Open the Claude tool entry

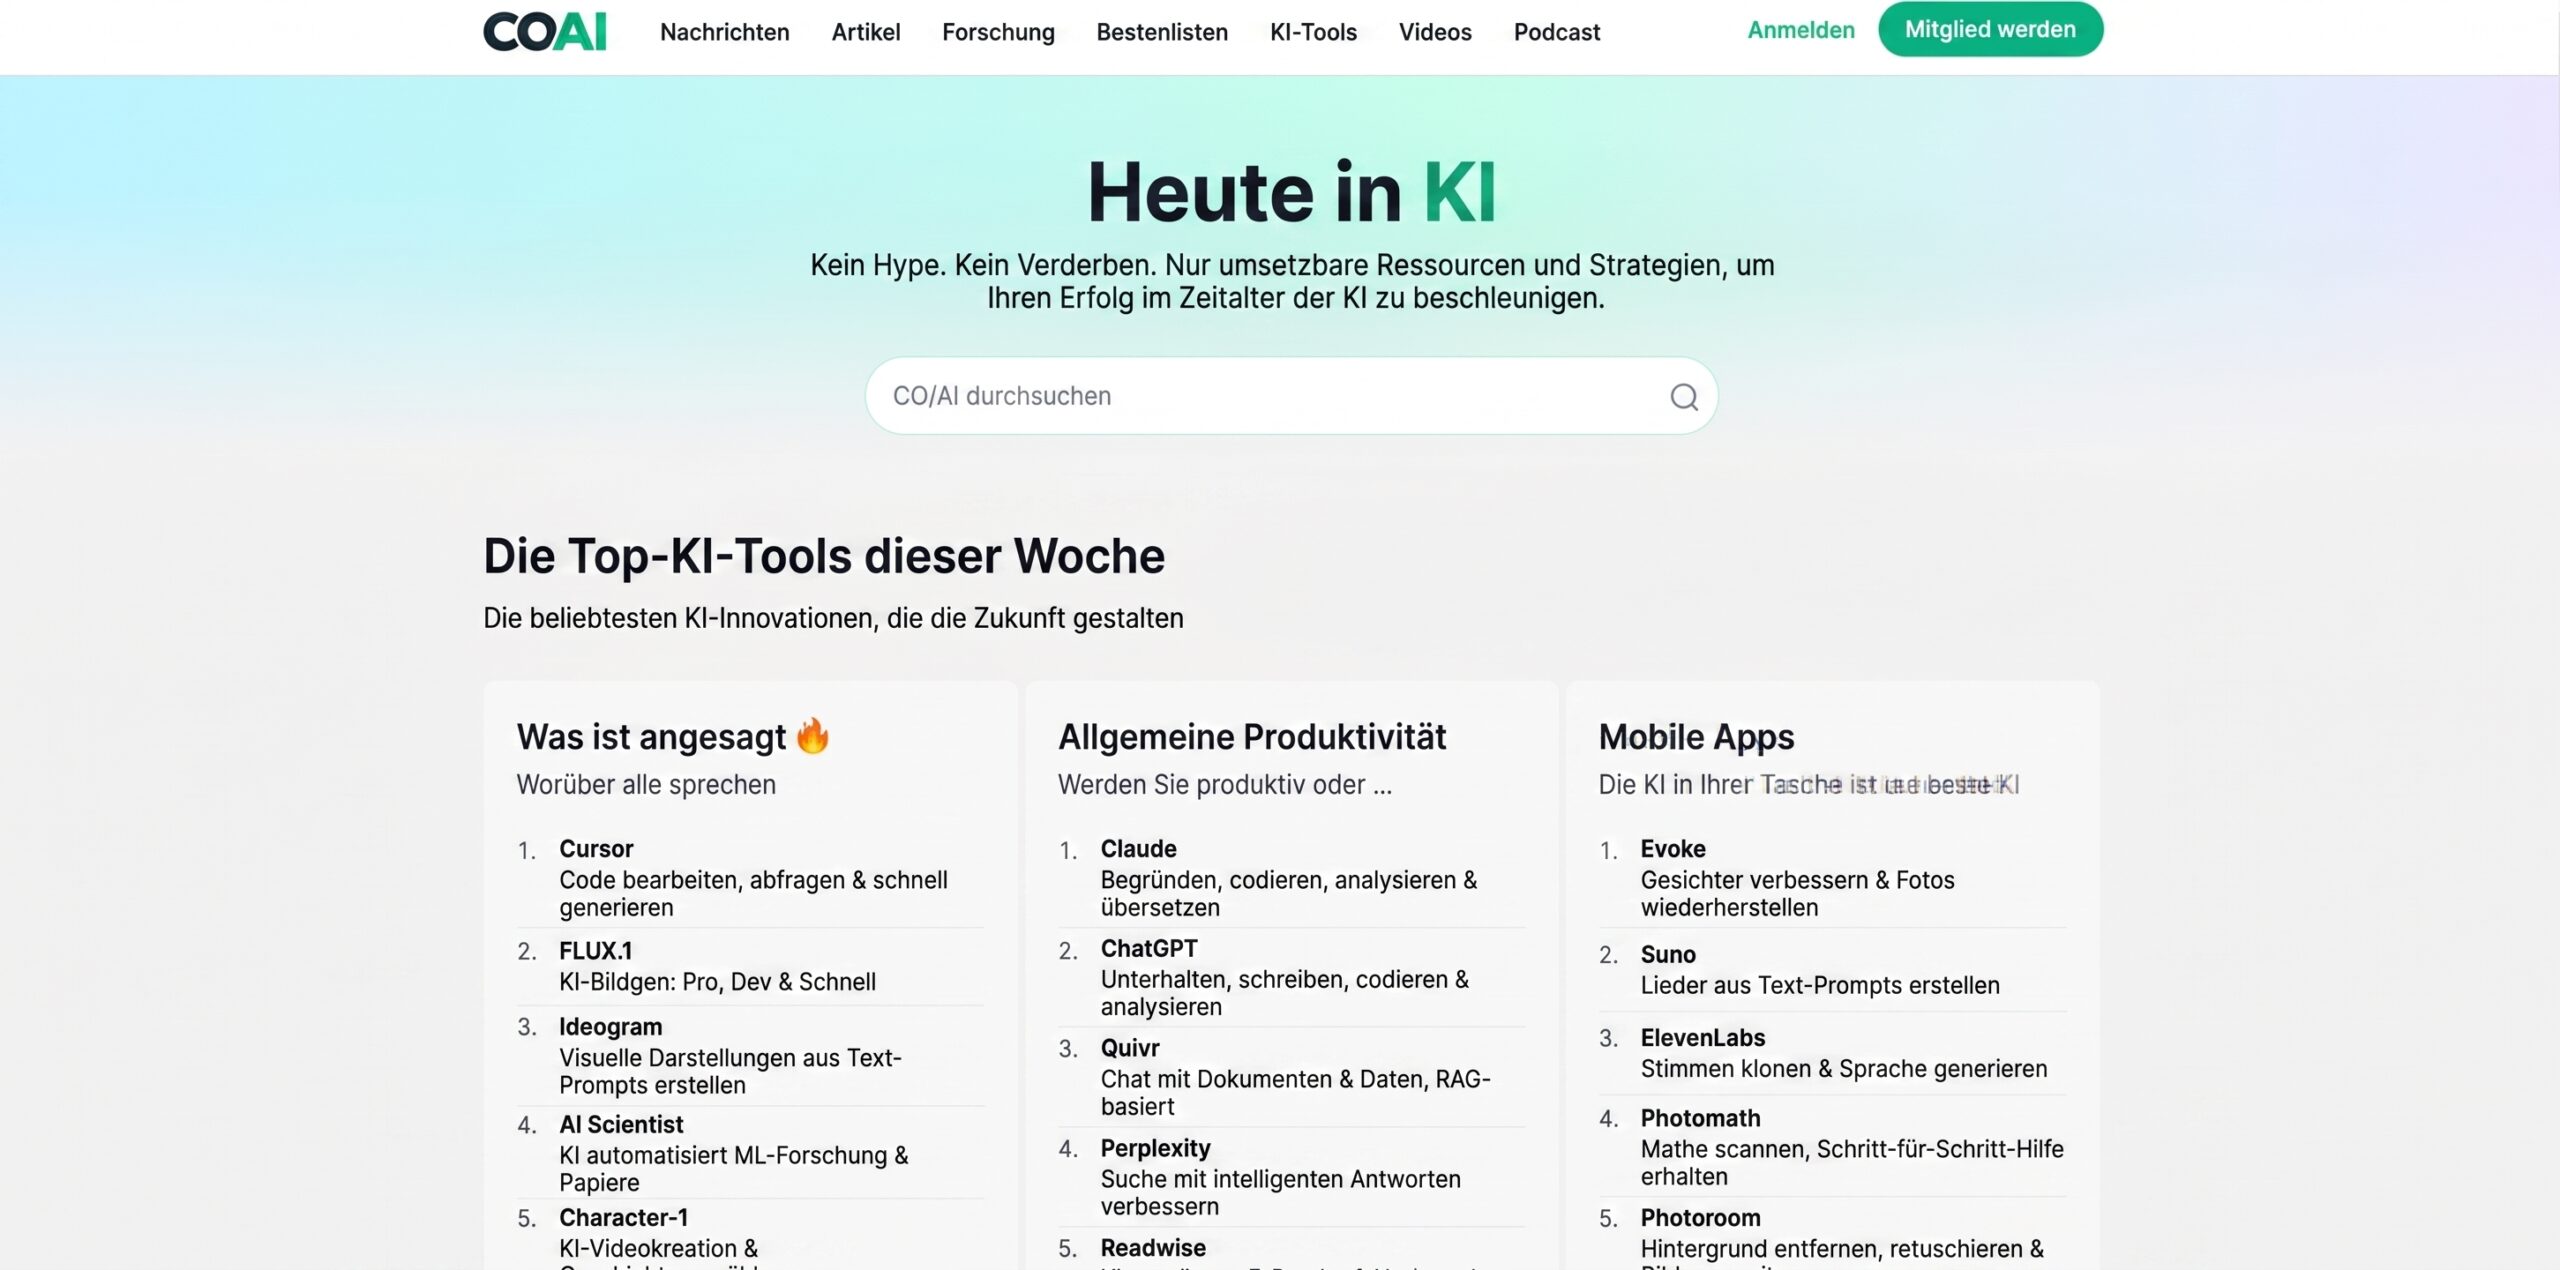point(1138,849)
